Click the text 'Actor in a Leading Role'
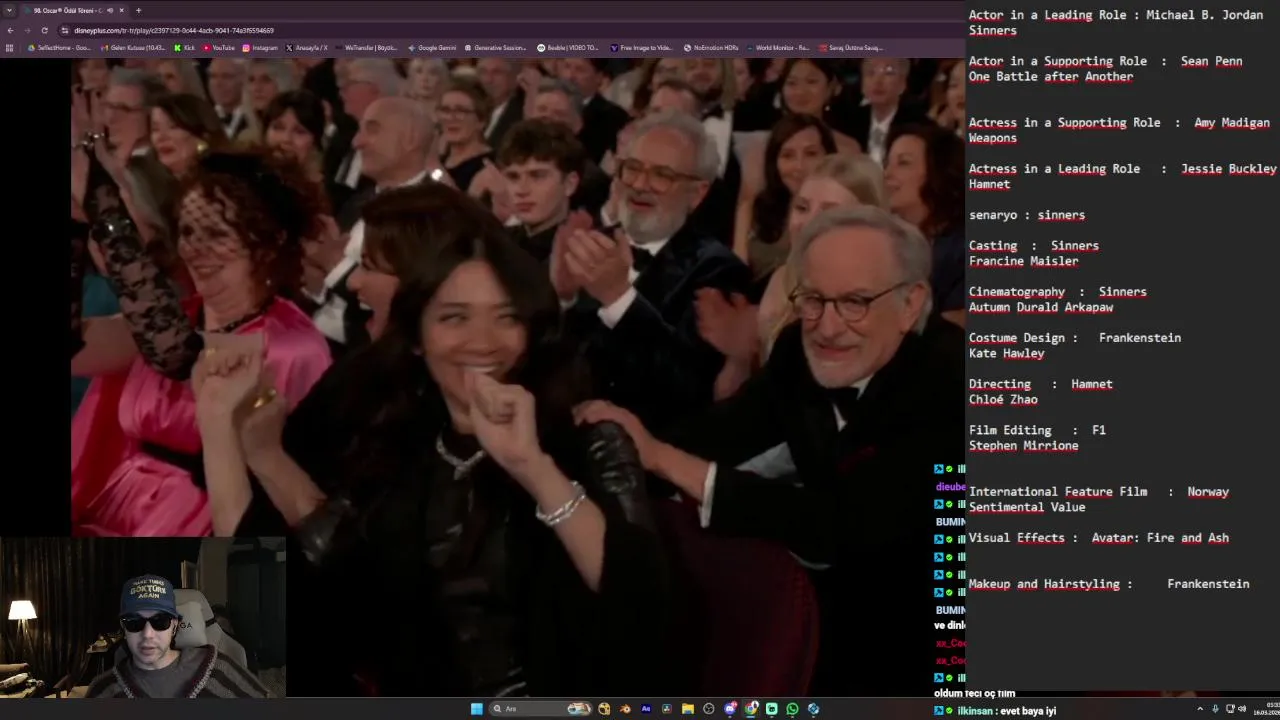 (x=1047, y=15)
